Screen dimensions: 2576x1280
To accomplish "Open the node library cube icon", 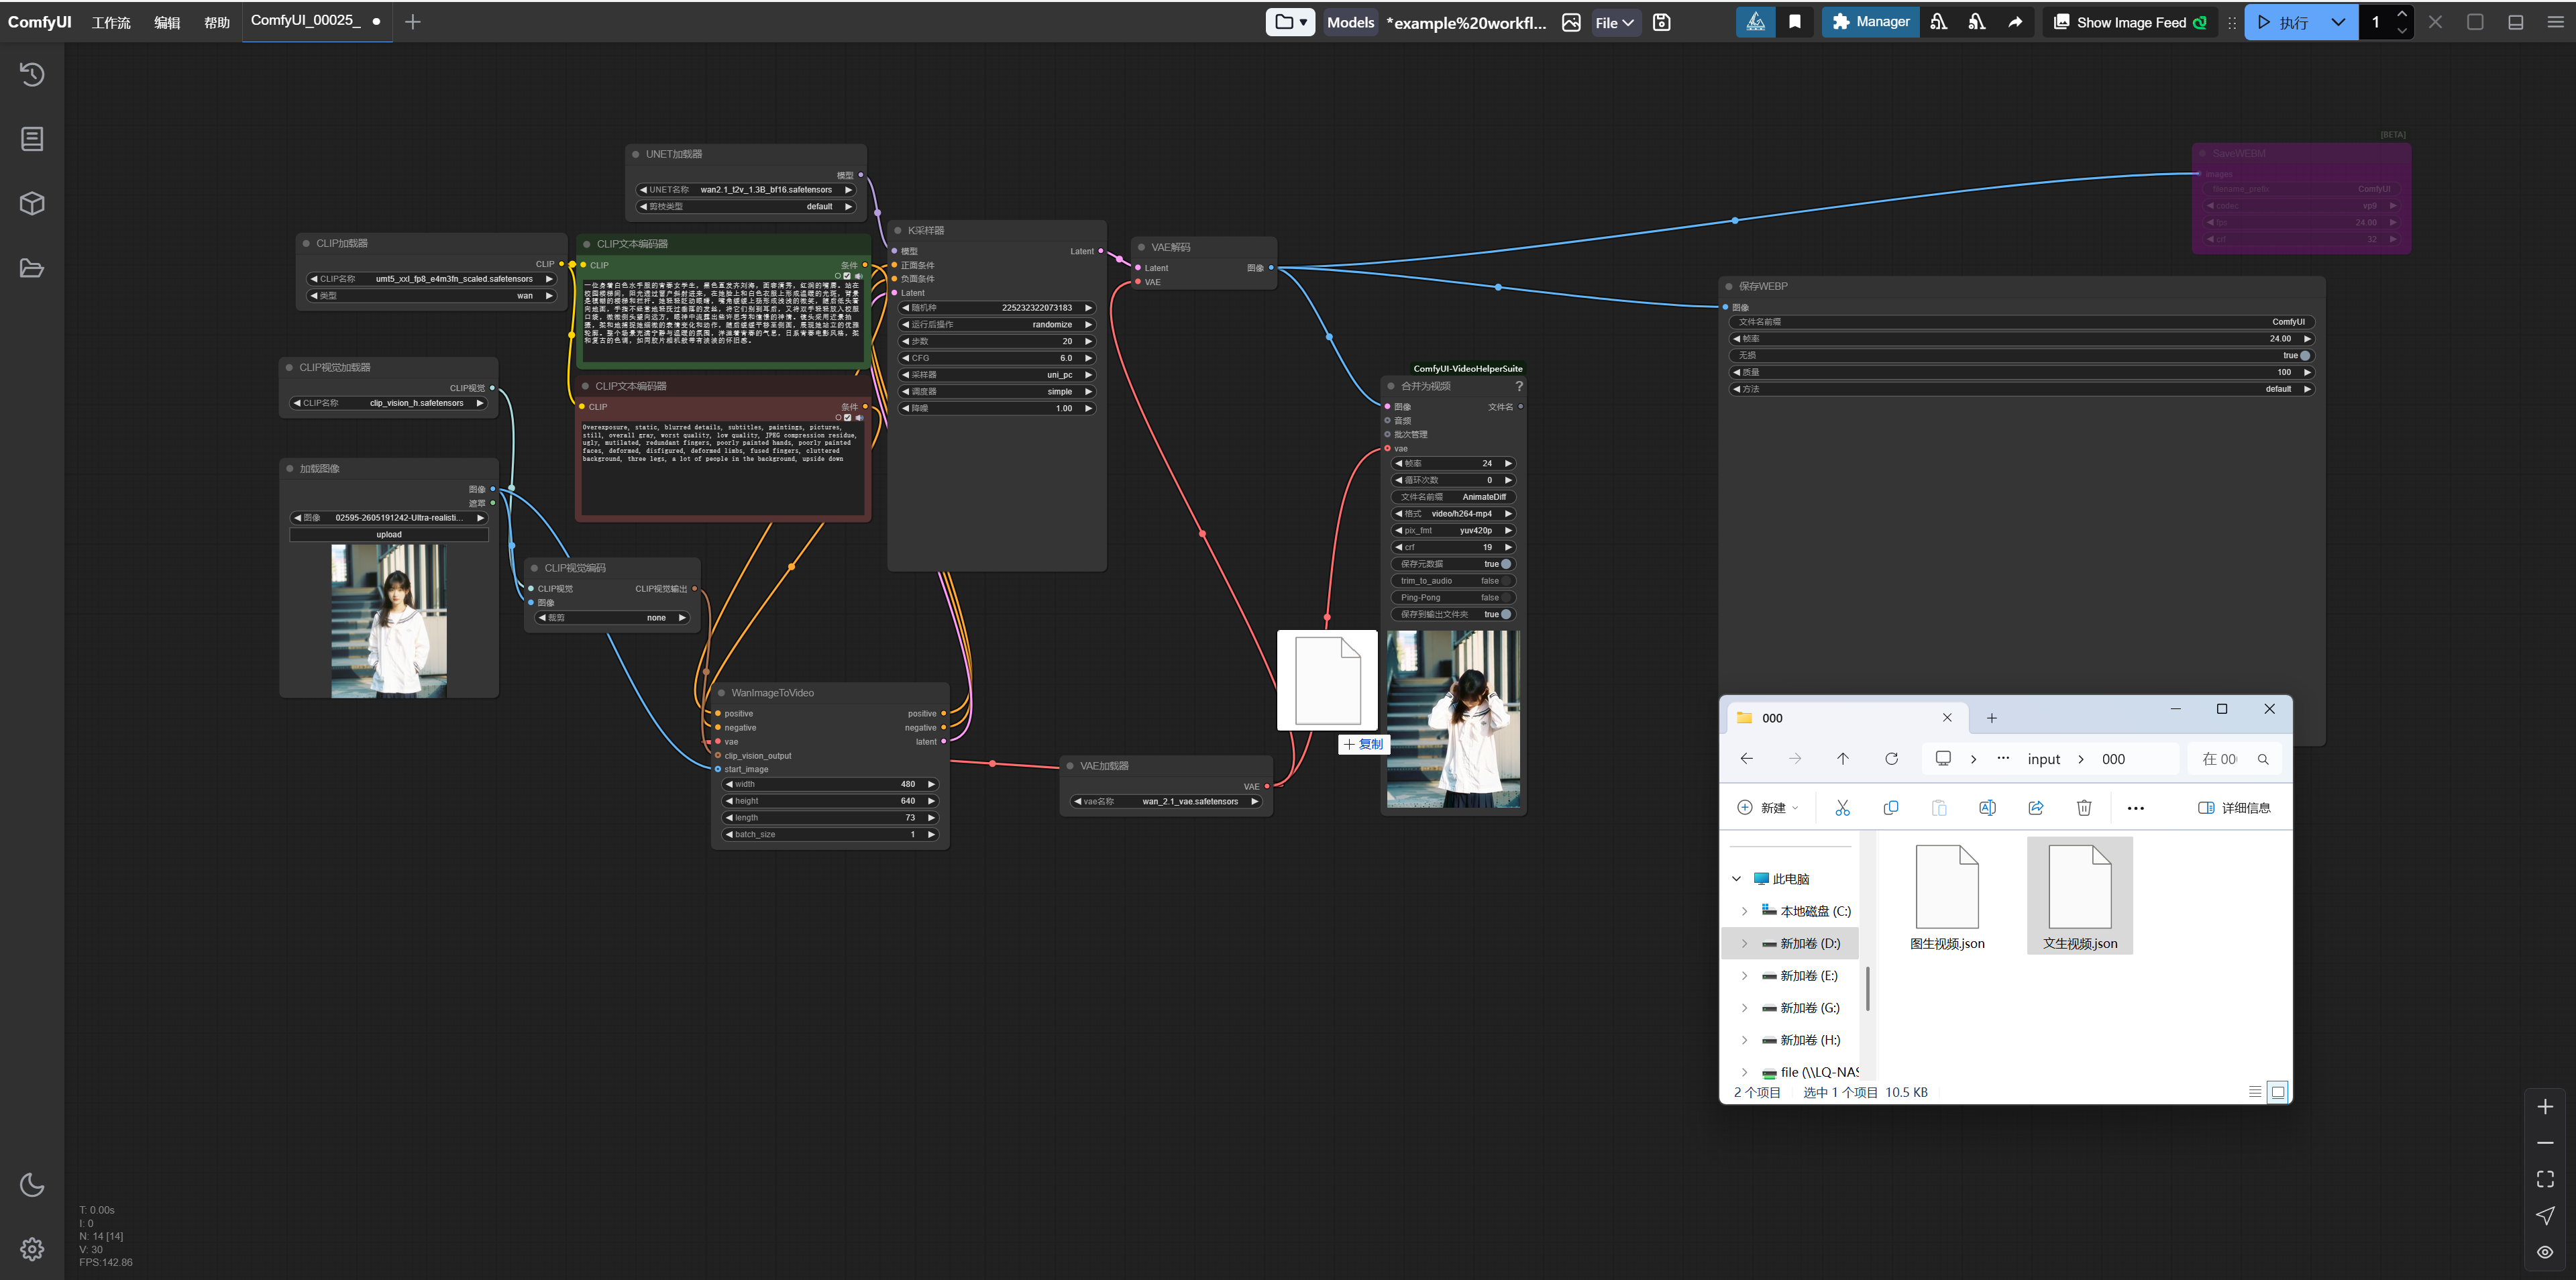I will [32, 203].
